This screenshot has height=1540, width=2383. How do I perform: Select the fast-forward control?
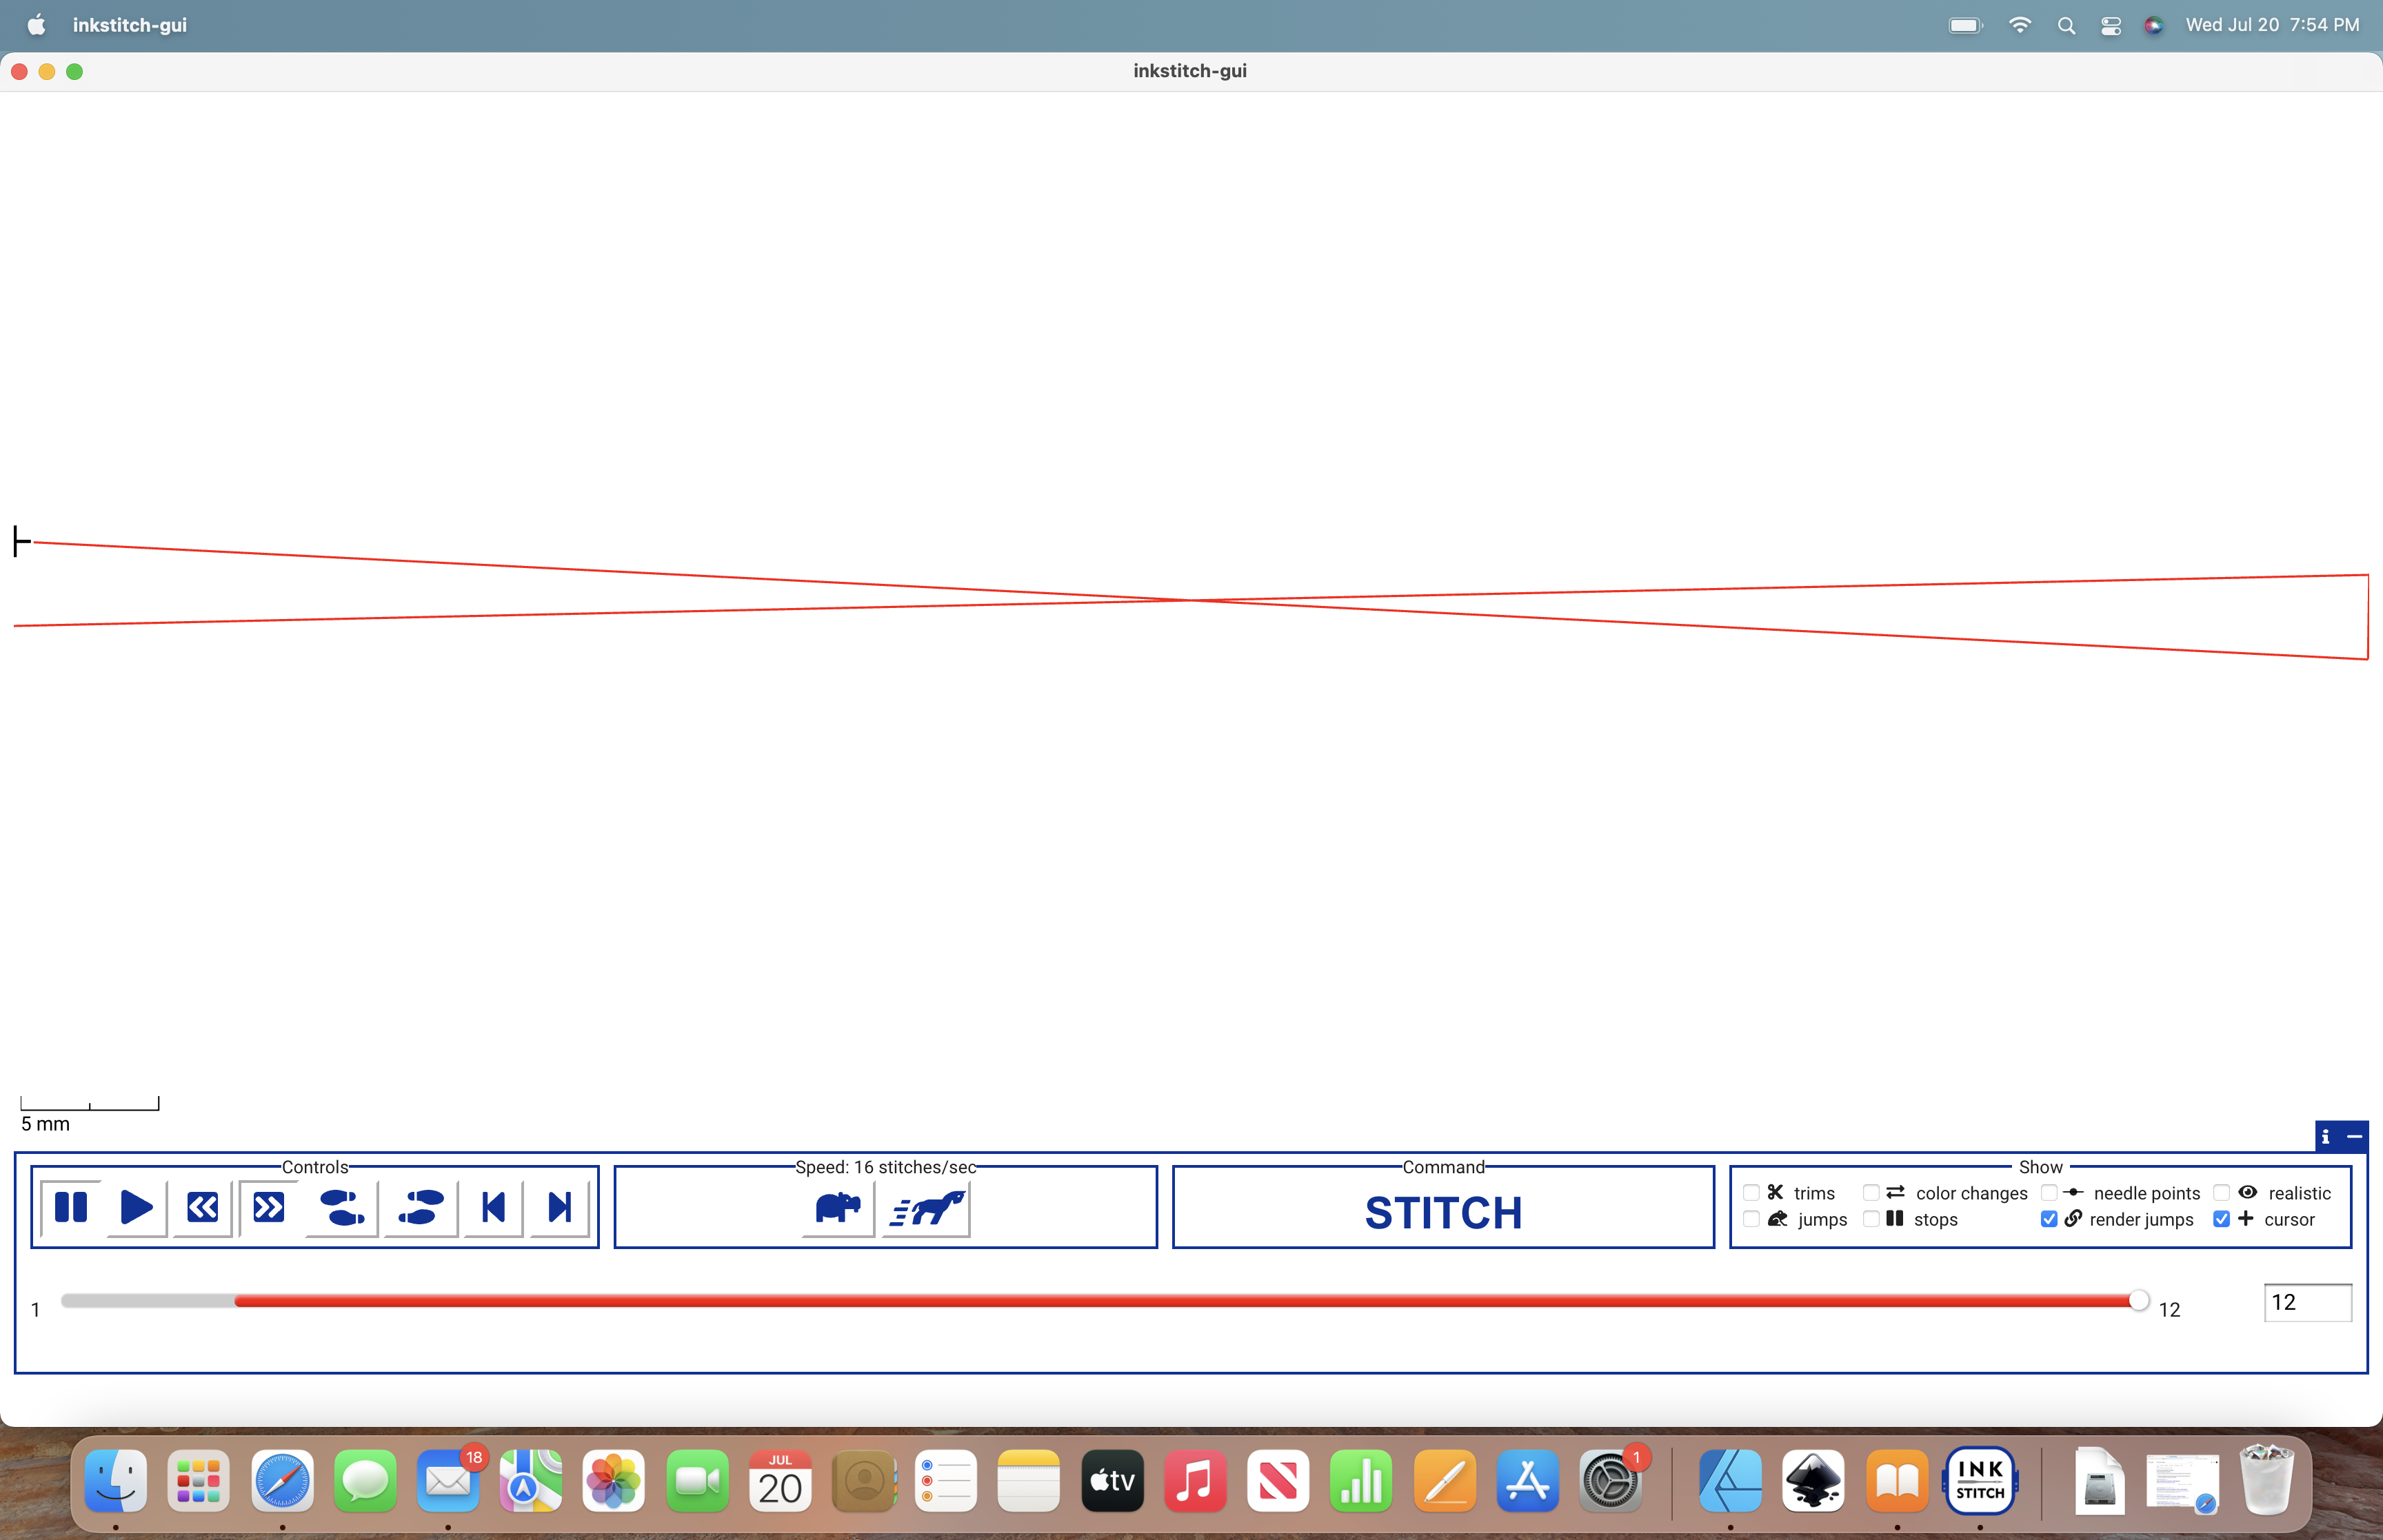267,1207
